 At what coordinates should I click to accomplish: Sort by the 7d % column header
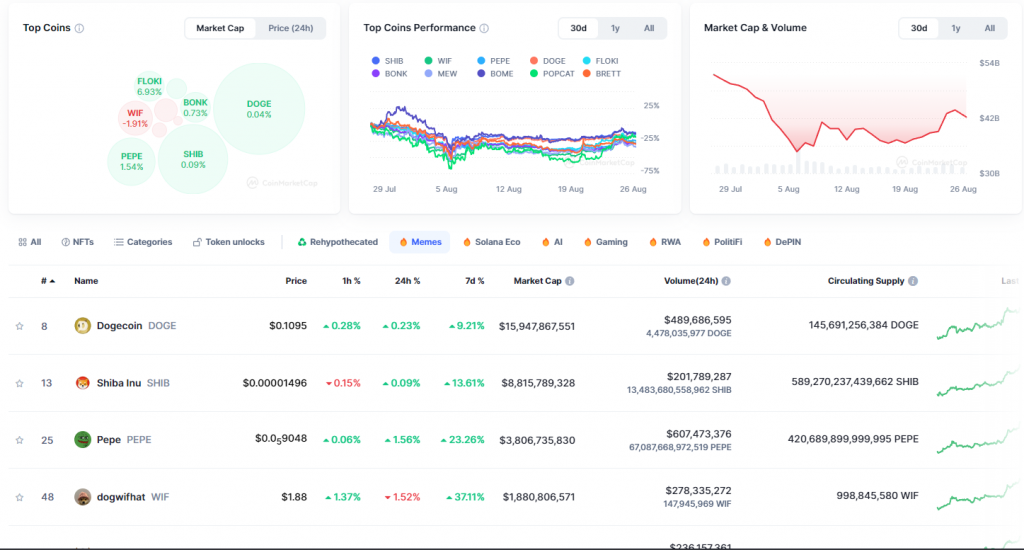(x=474, y=281)
